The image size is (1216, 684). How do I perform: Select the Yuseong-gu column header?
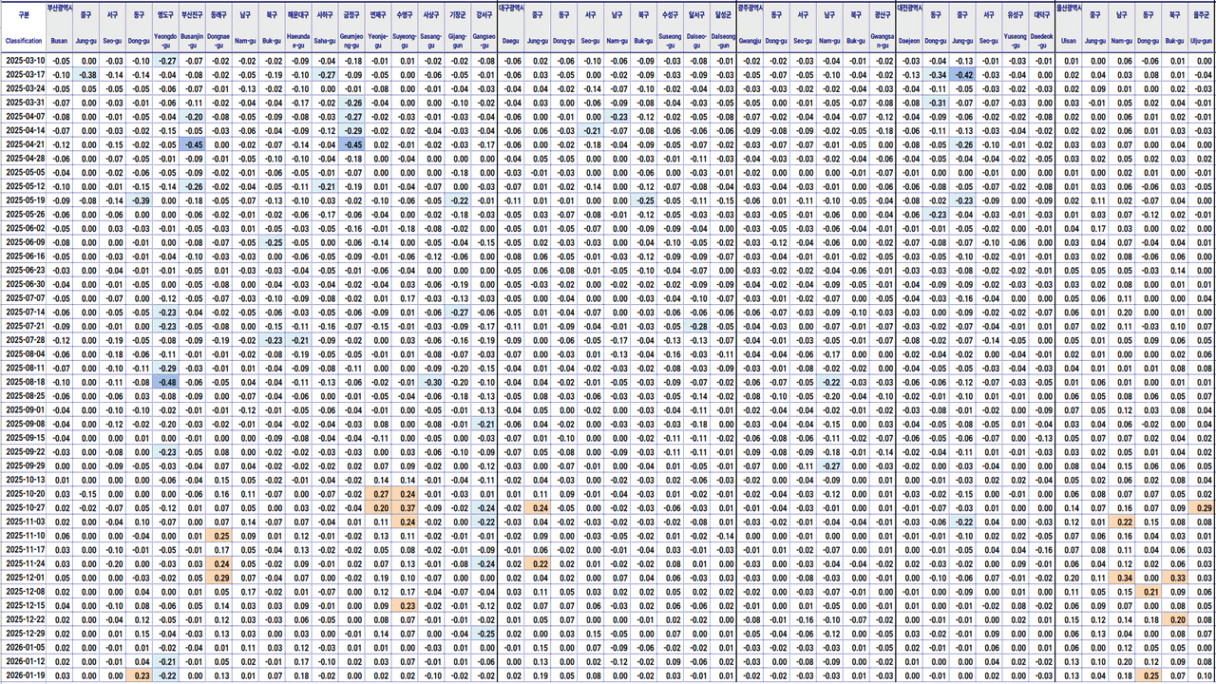pos(1015,41)
